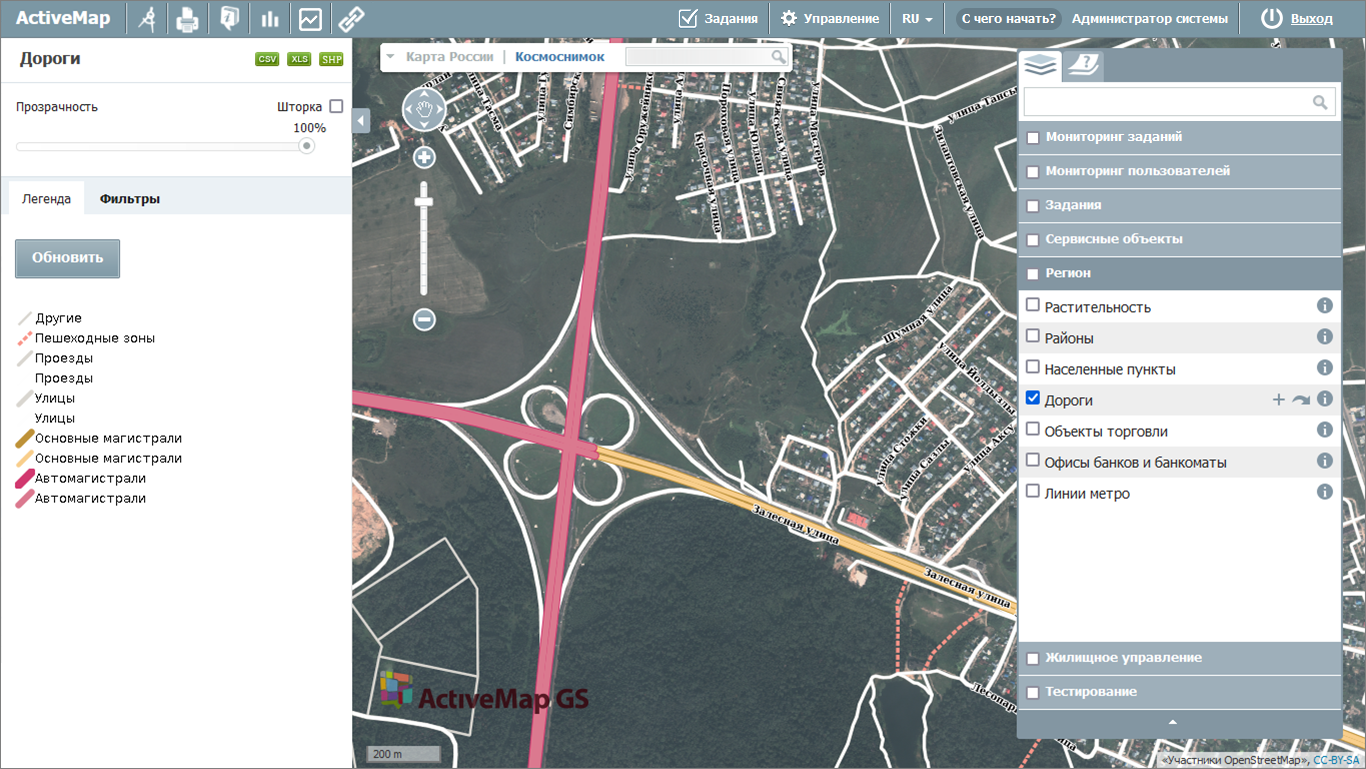Export Дороги layer as CSV

[267, 59]
